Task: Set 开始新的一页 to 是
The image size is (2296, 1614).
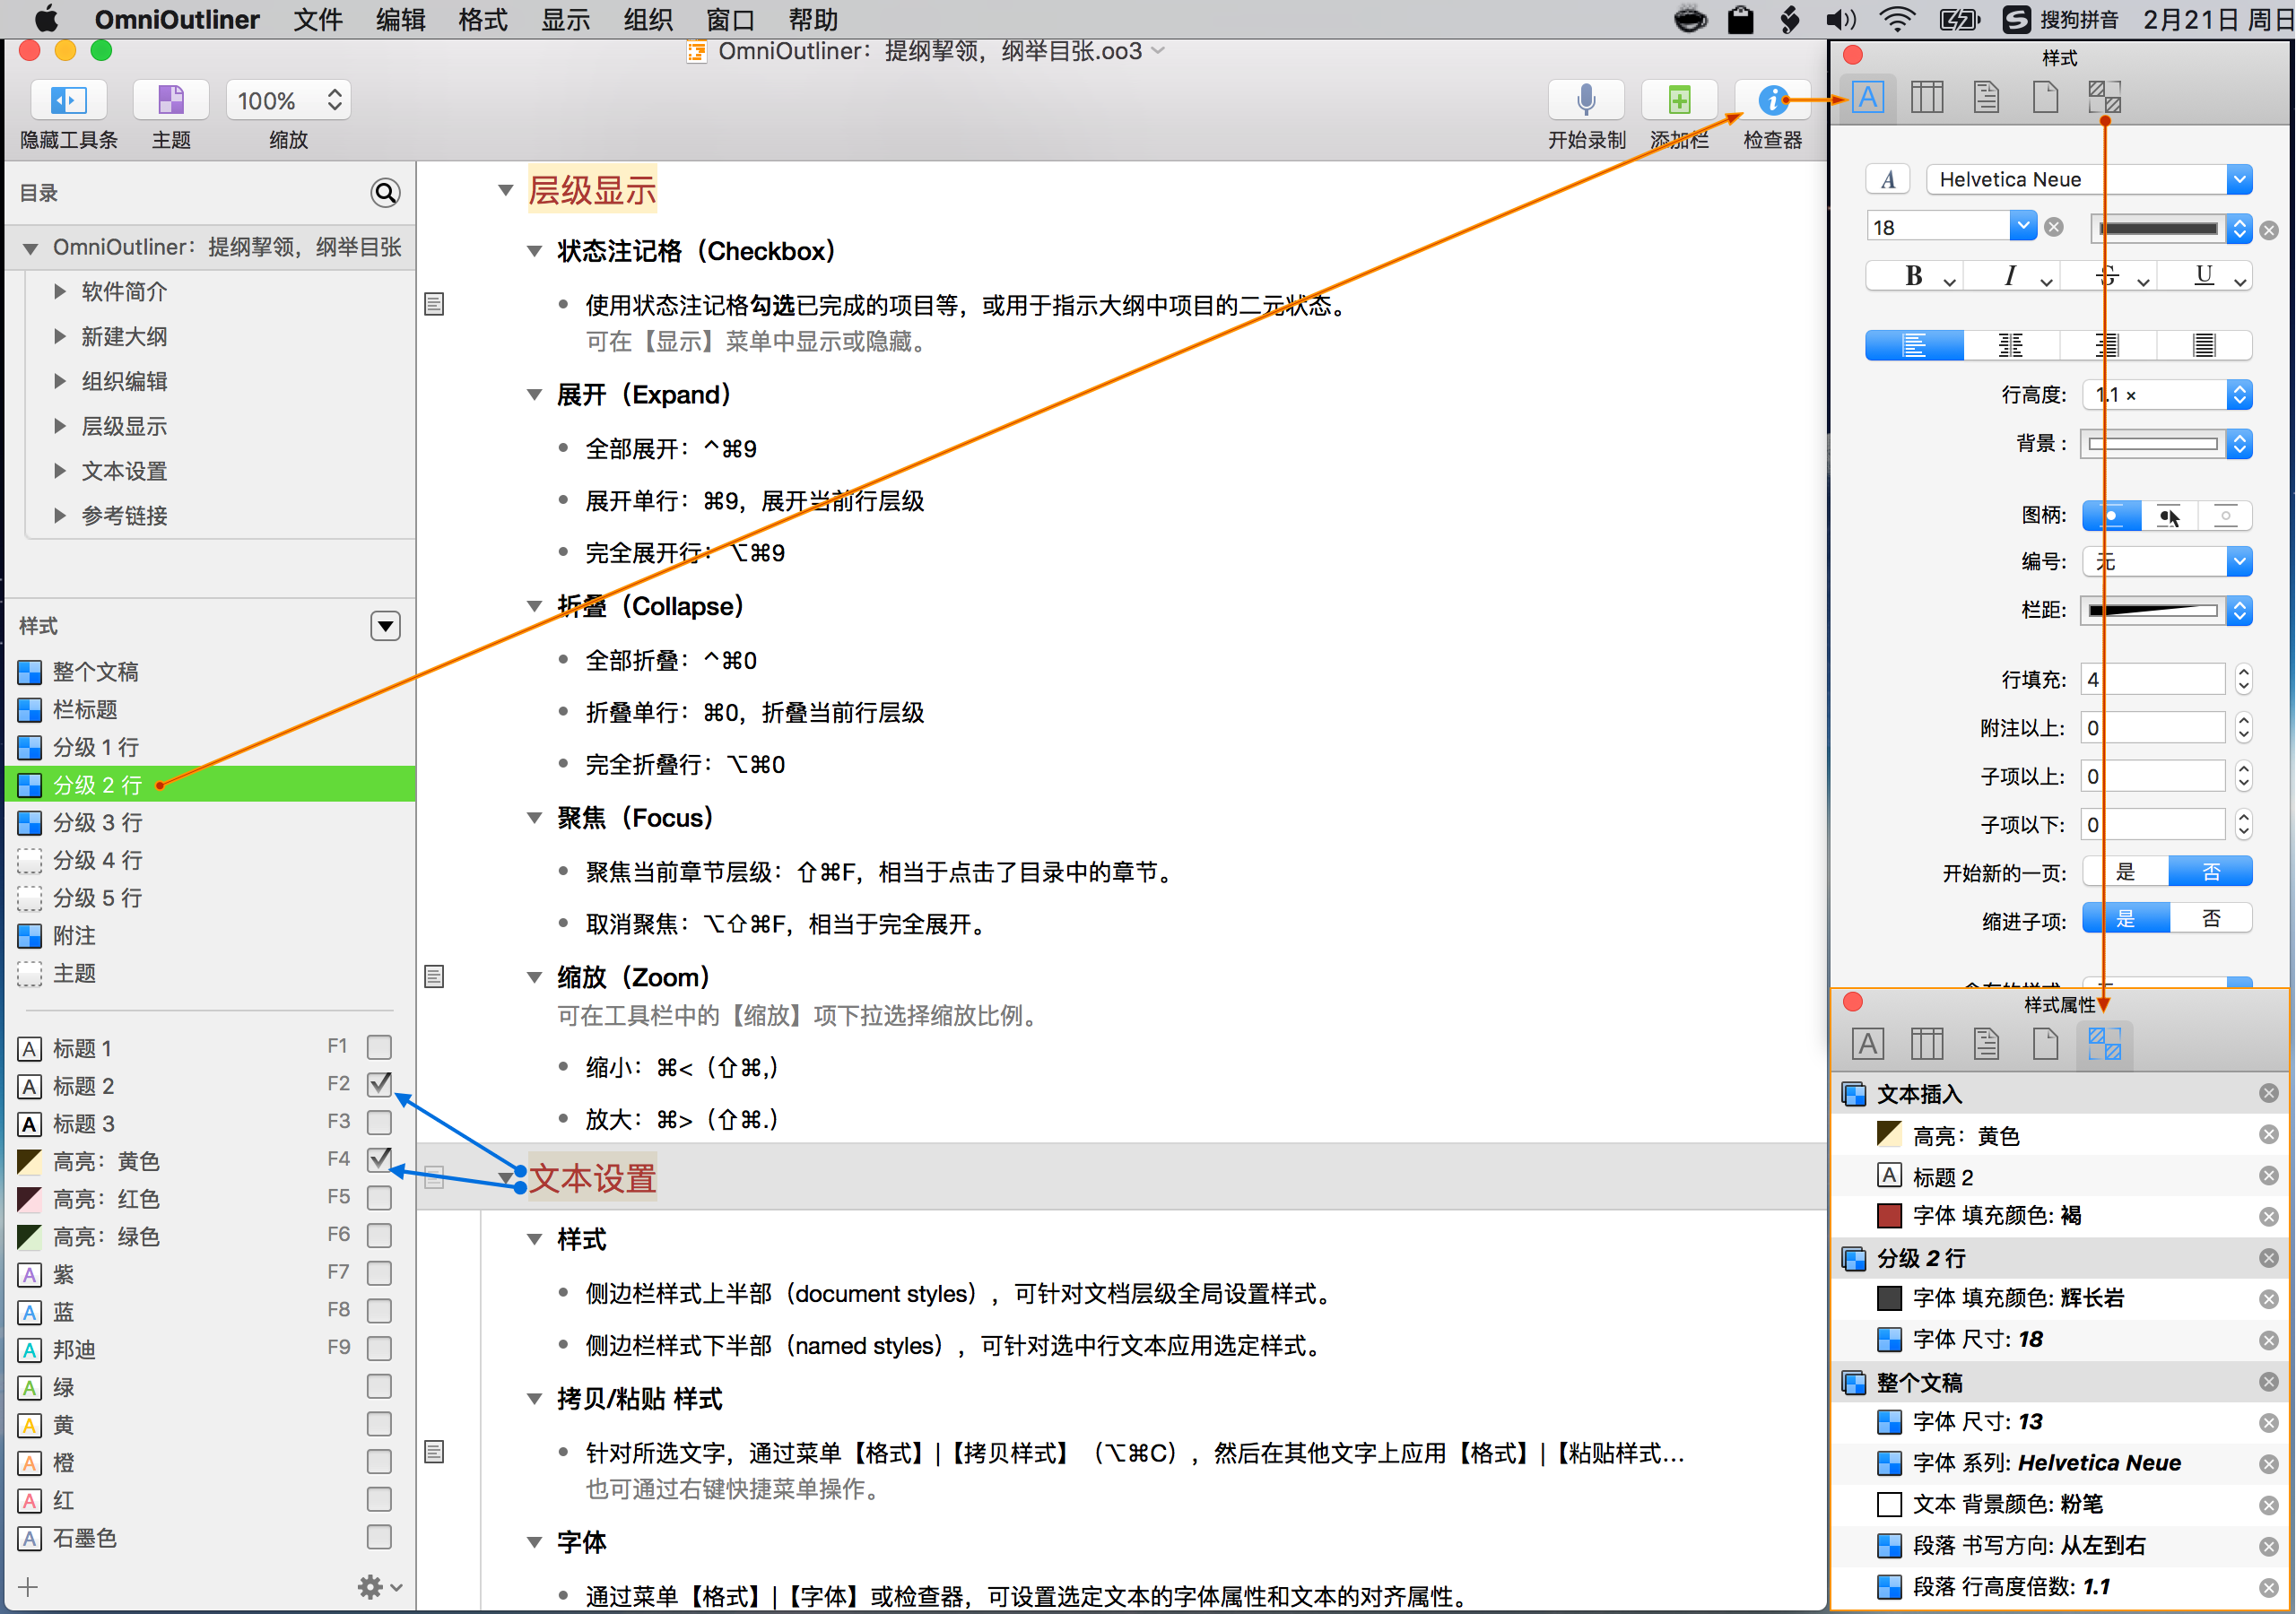Action: coord(2125,871)
